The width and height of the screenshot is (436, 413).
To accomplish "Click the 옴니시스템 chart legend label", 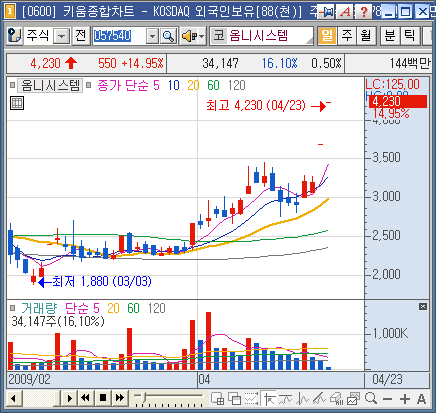I will (50, 86).
